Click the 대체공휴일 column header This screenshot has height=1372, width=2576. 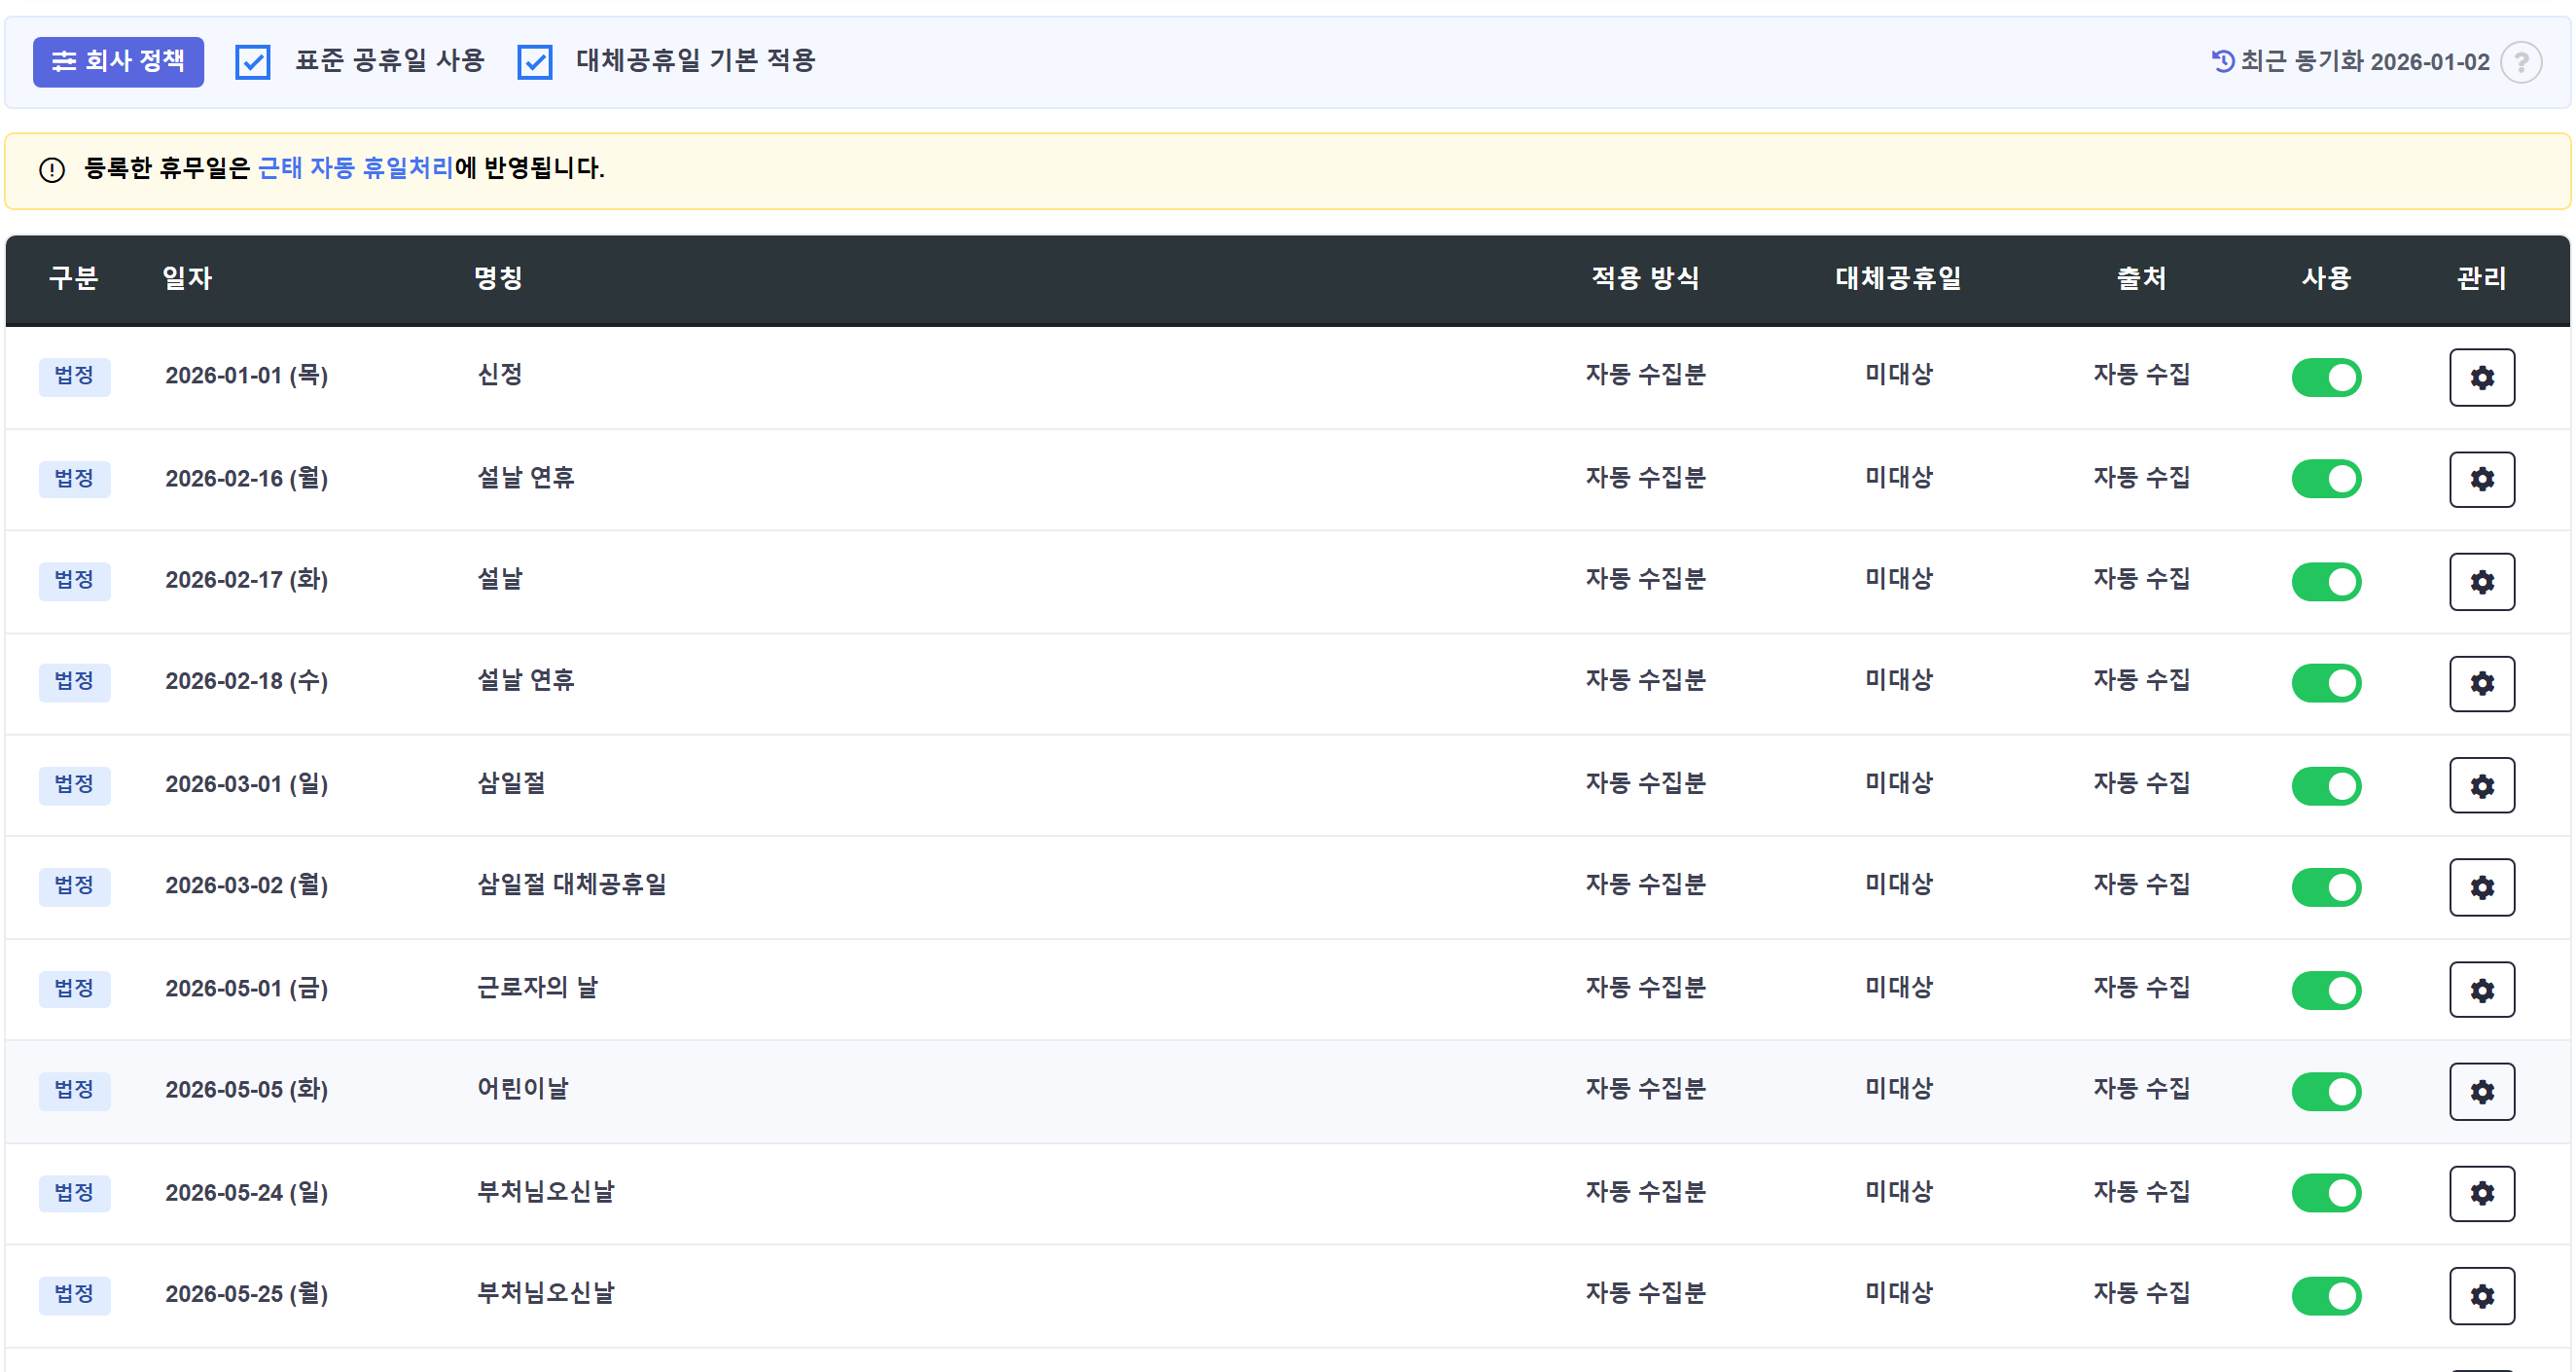(1898, 278)
